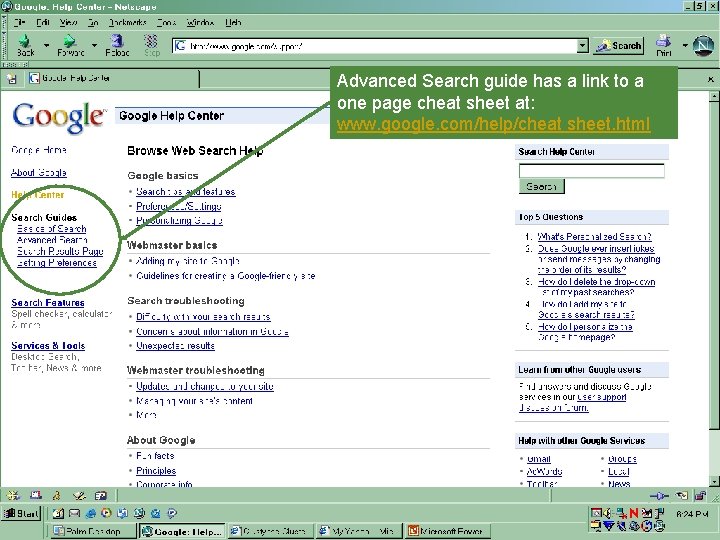This screenshot has width=720, height=540.
Task: Open the Advanced Search guide link
Action: coord(52,240)
